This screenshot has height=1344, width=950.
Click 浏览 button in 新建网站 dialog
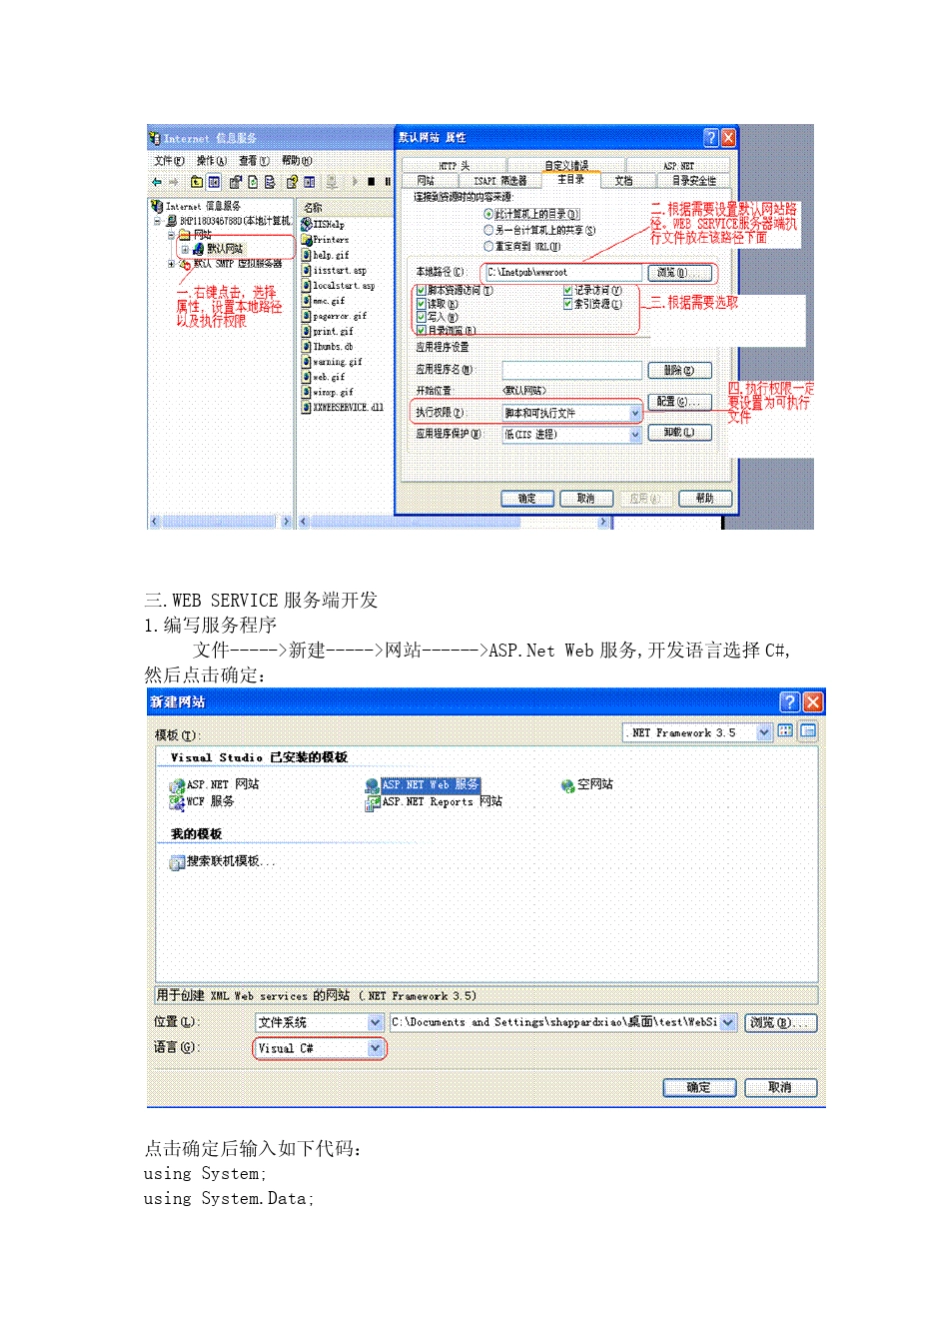pos(781,1022)
